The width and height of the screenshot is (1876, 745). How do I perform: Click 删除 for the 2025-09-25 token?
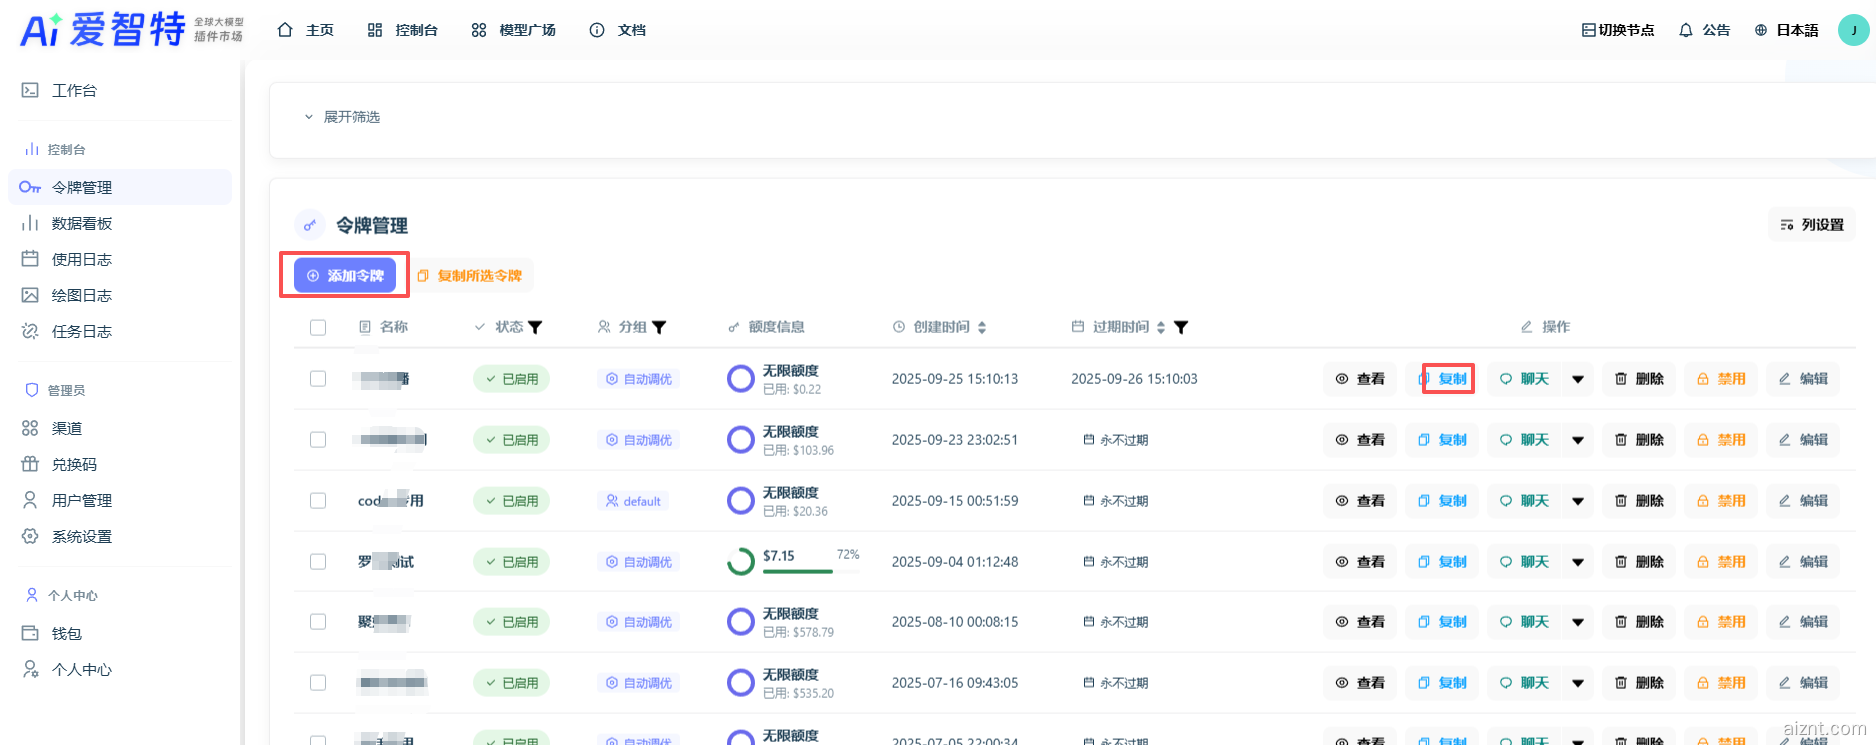(1639, 379)
